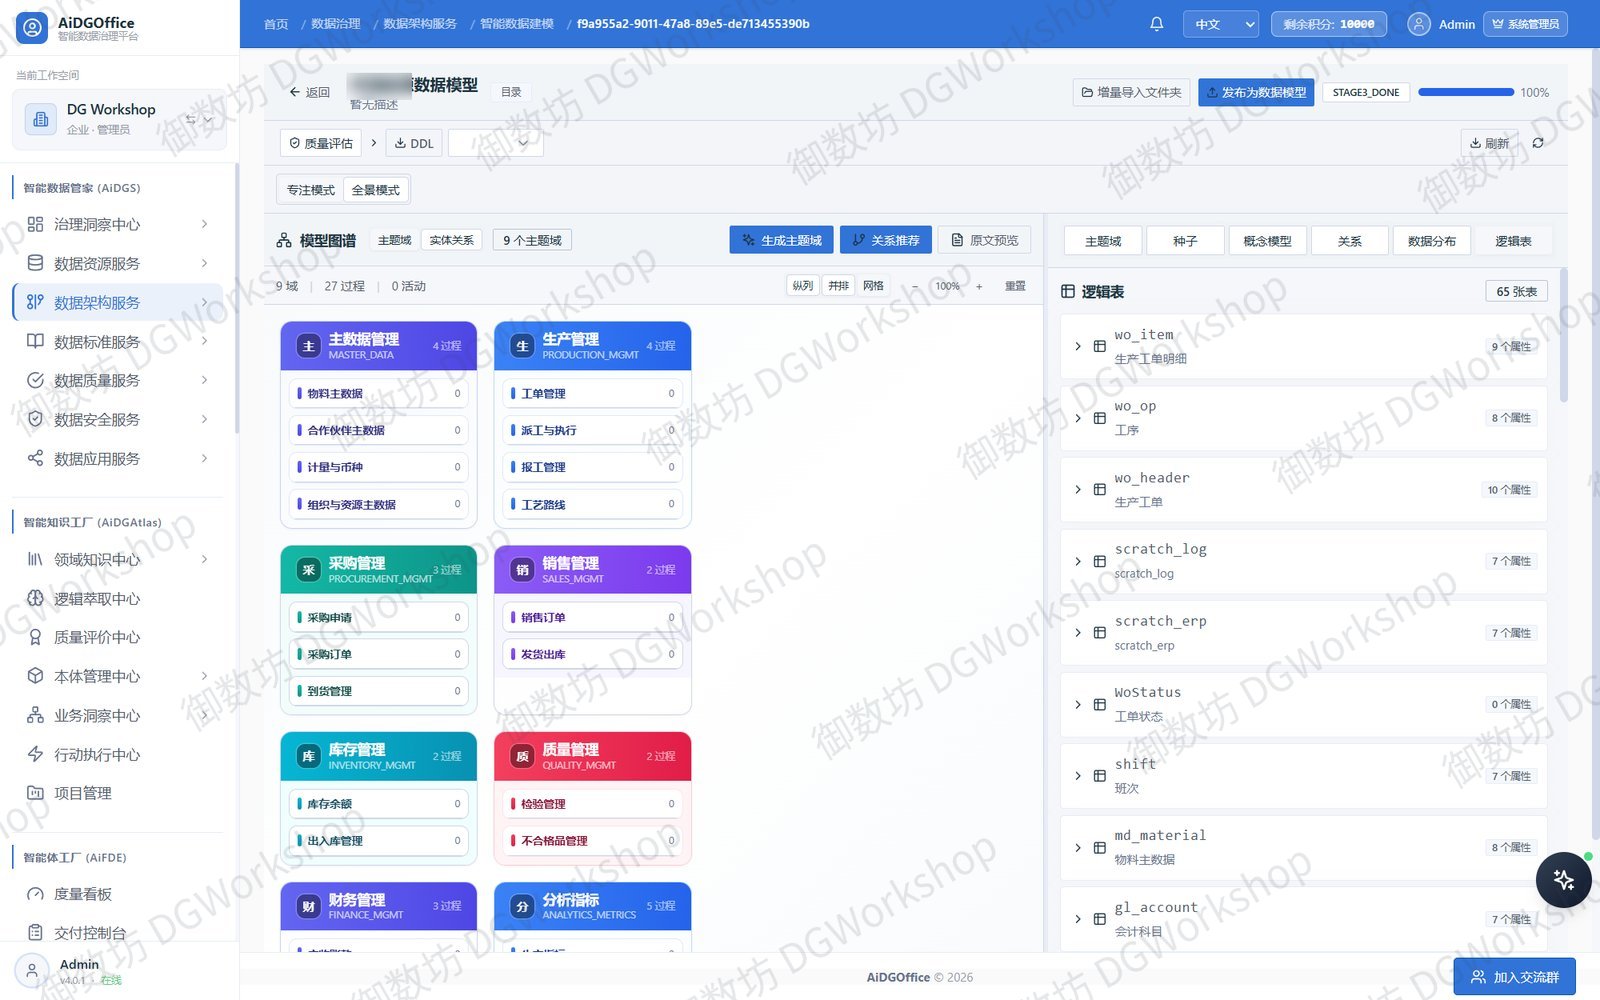Image resolution: width=1600 pixels, height=1000 pixels.
Task: Open the floating AI assistant sparkle button
Action: 1563,879
